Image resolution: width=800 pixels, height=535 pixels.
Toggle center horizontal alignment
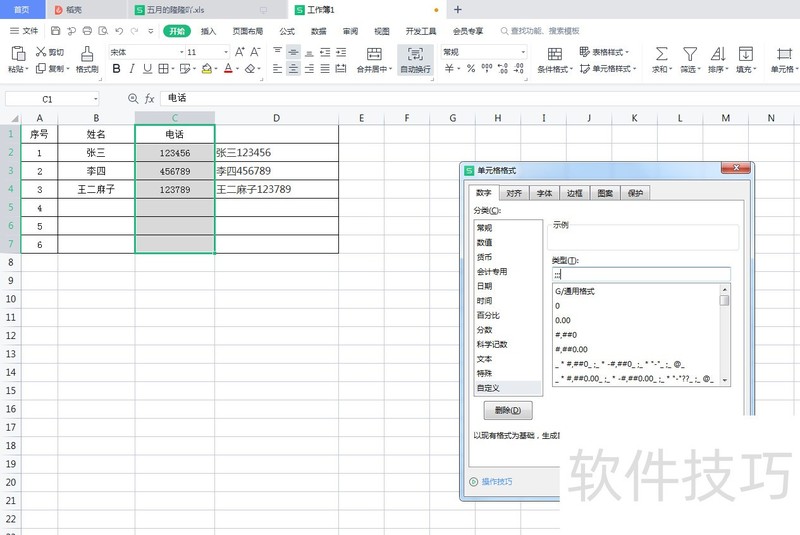pos(293,69)
